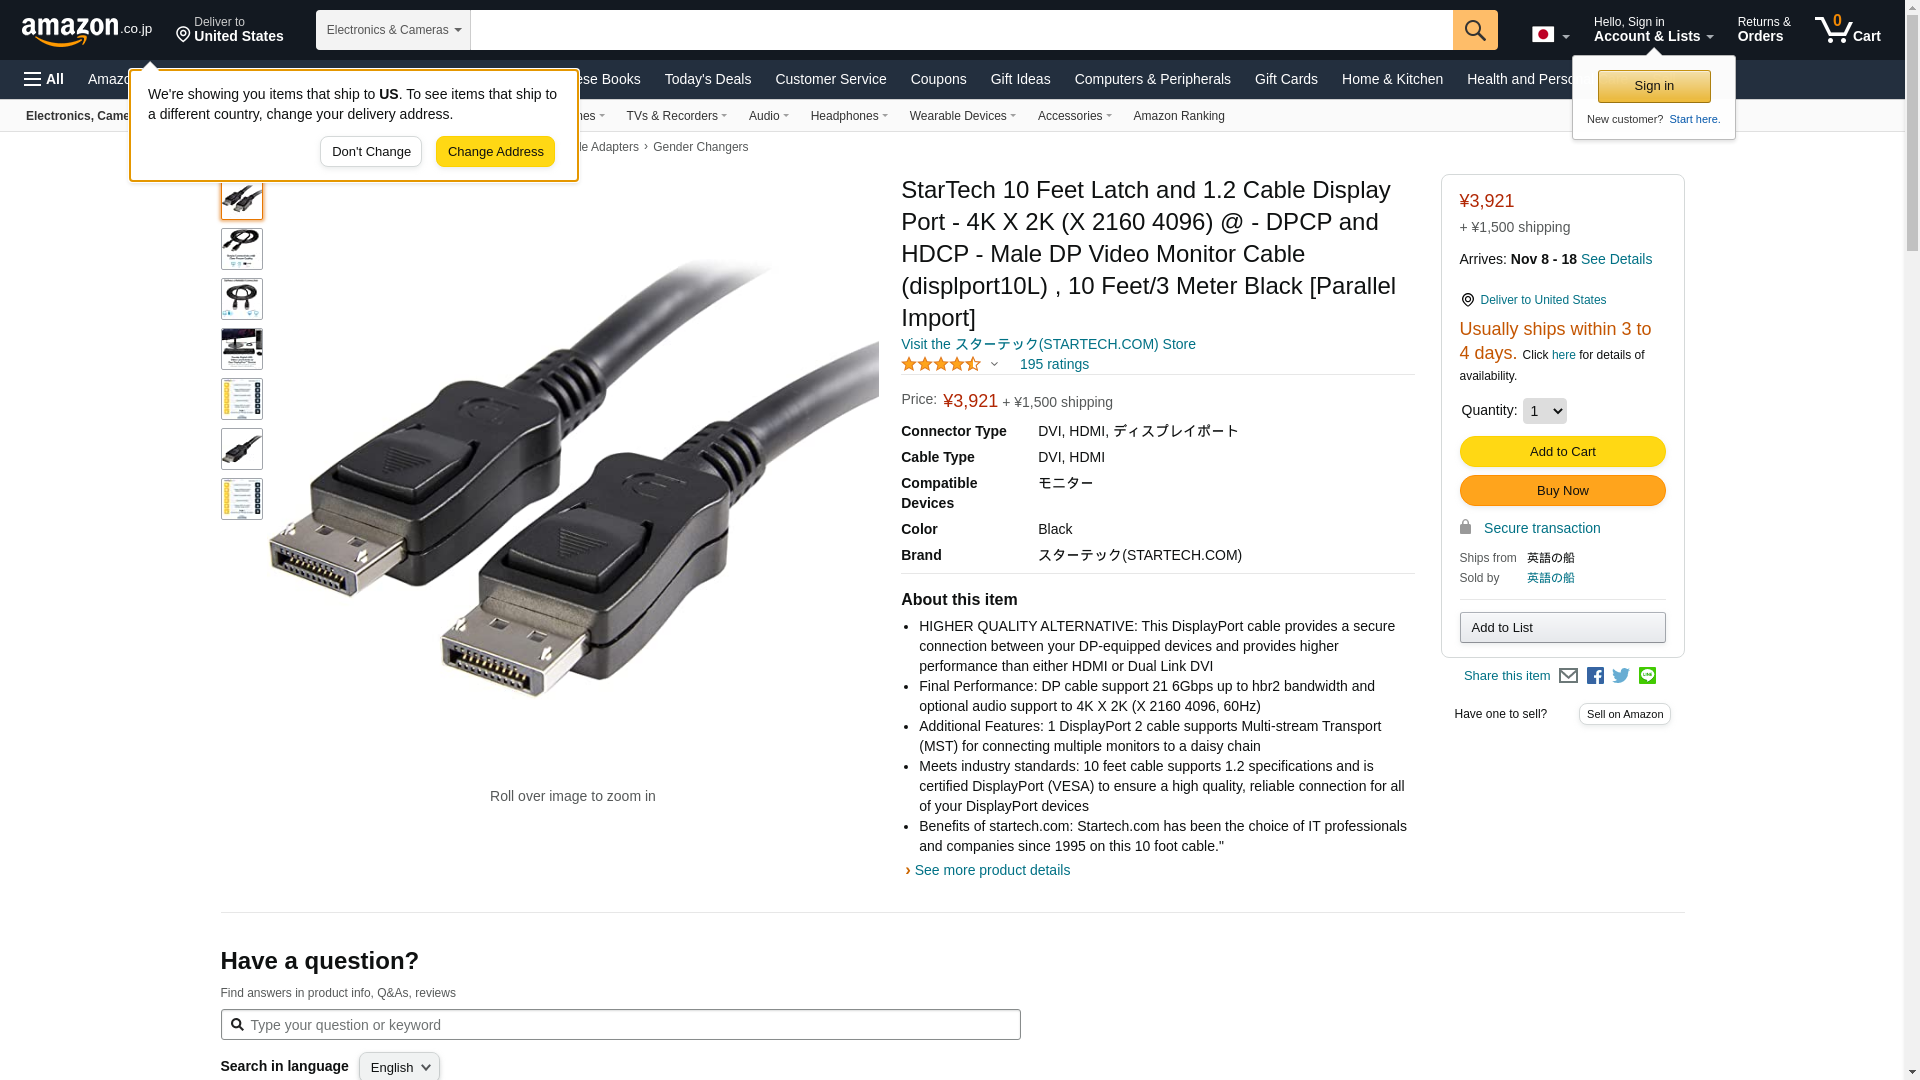The image size is (1920, 1080).
Task: Select the second product thumbnail
Action: [242, 249]
